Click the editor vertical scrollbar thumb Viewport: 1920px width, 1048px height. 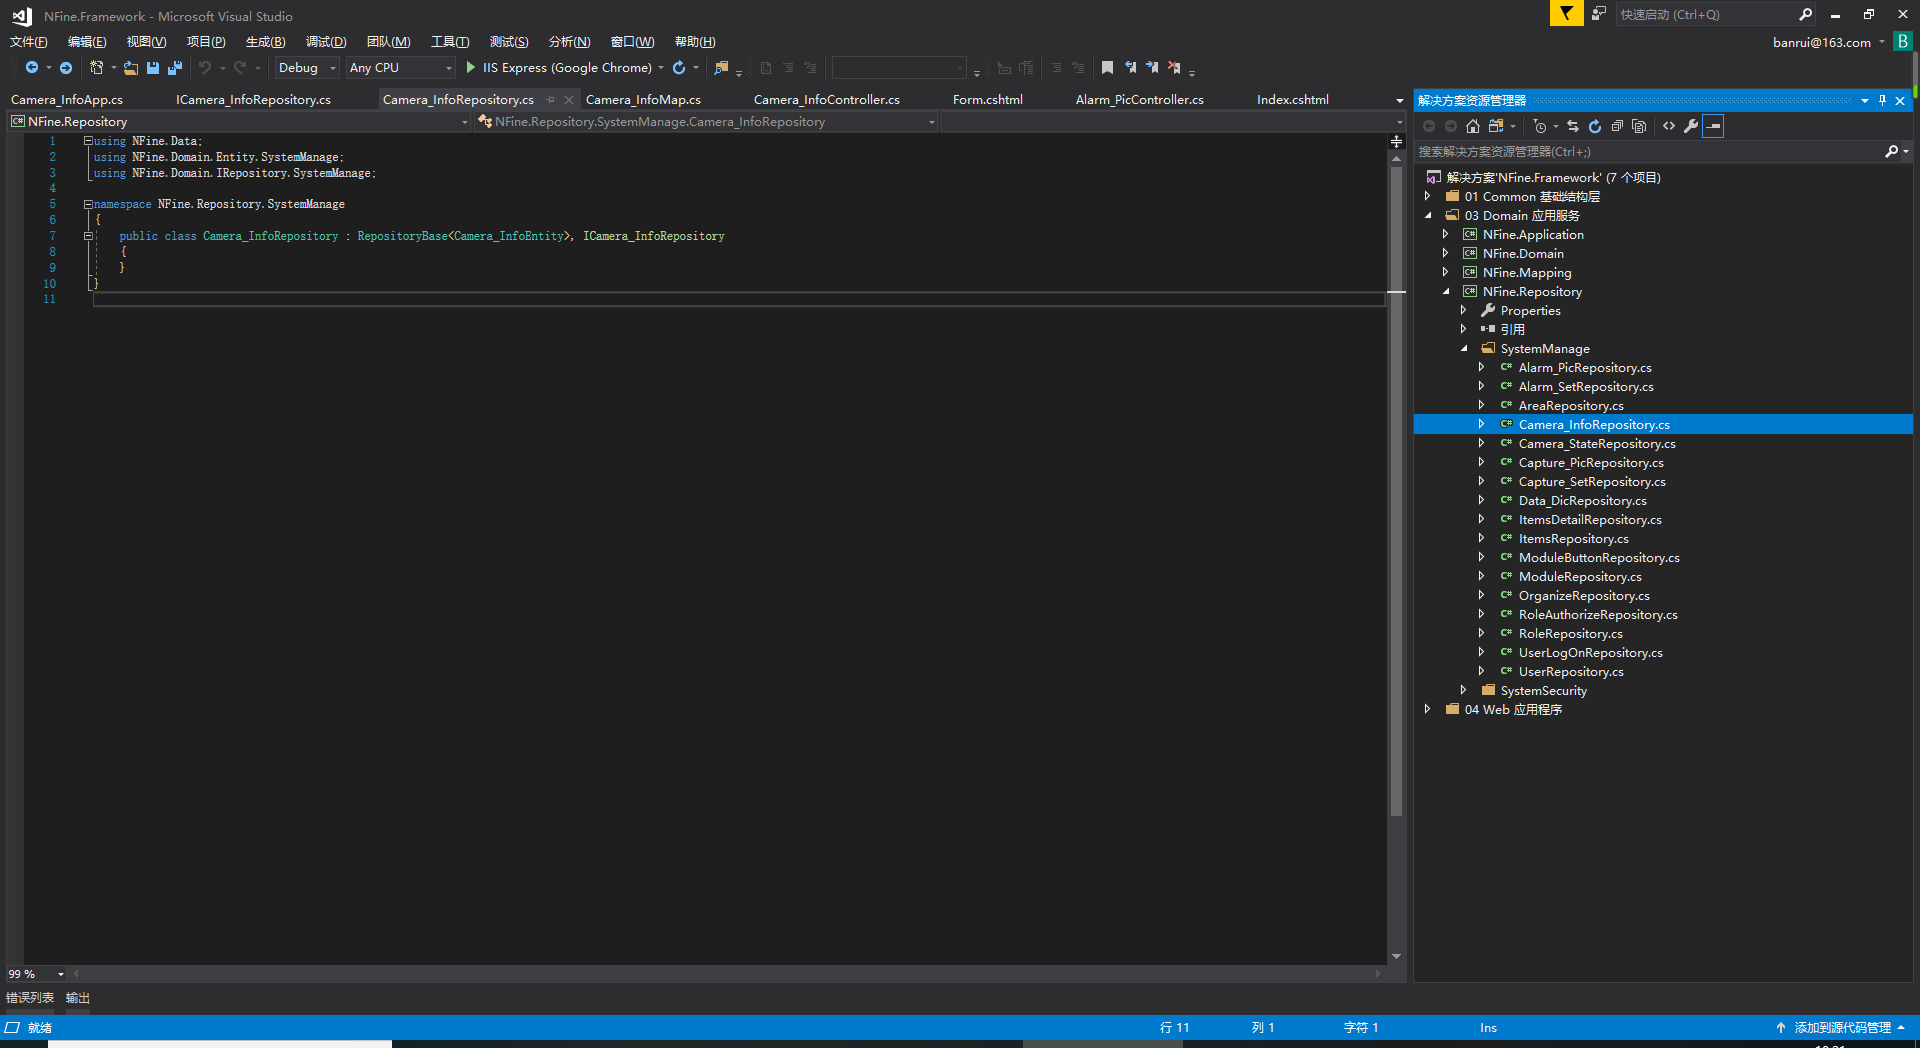(1397, 492)
